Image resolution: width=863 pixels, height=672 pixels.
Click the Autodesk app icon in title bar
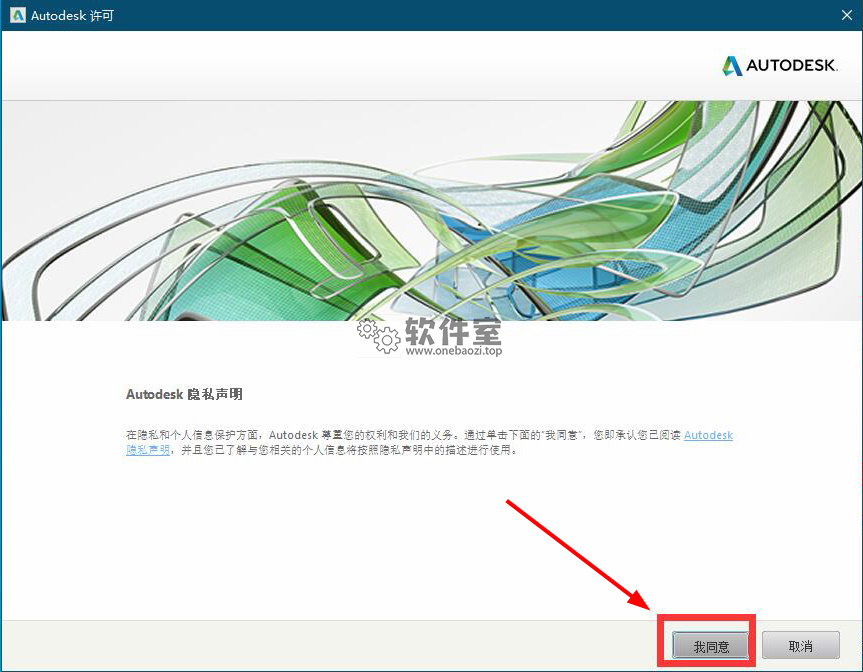point(17,15)
